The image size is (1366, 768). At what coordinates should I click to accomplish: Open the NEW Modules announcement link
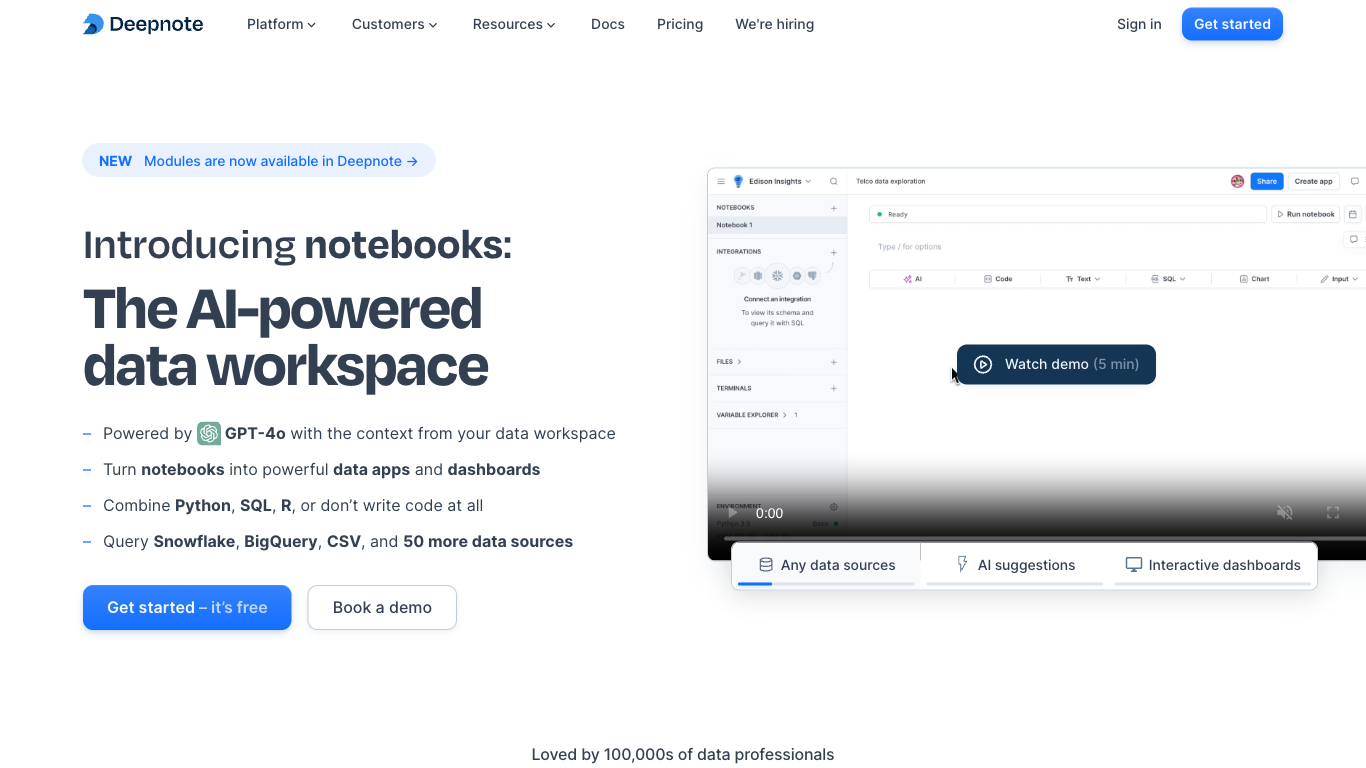259,161
